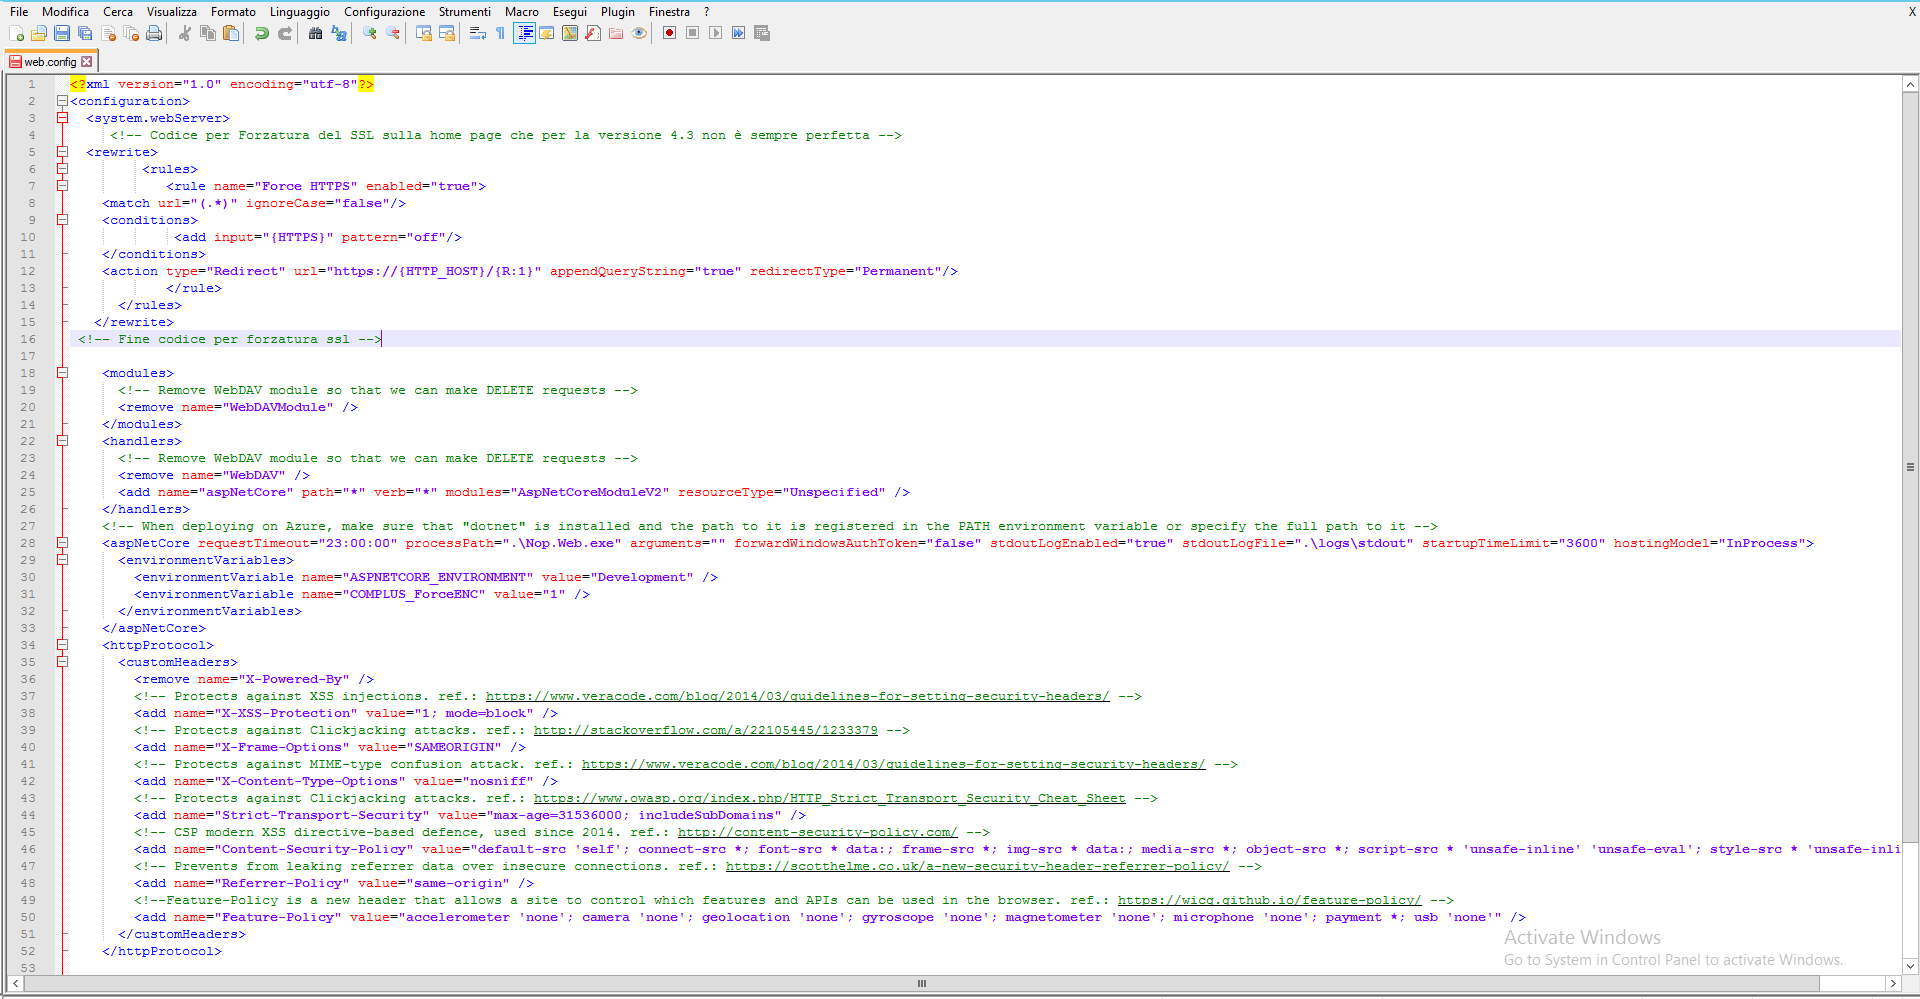Screen dimensions: 1920x999
Task: Zoom out with the magnifier minus icon
Action: 393,33
